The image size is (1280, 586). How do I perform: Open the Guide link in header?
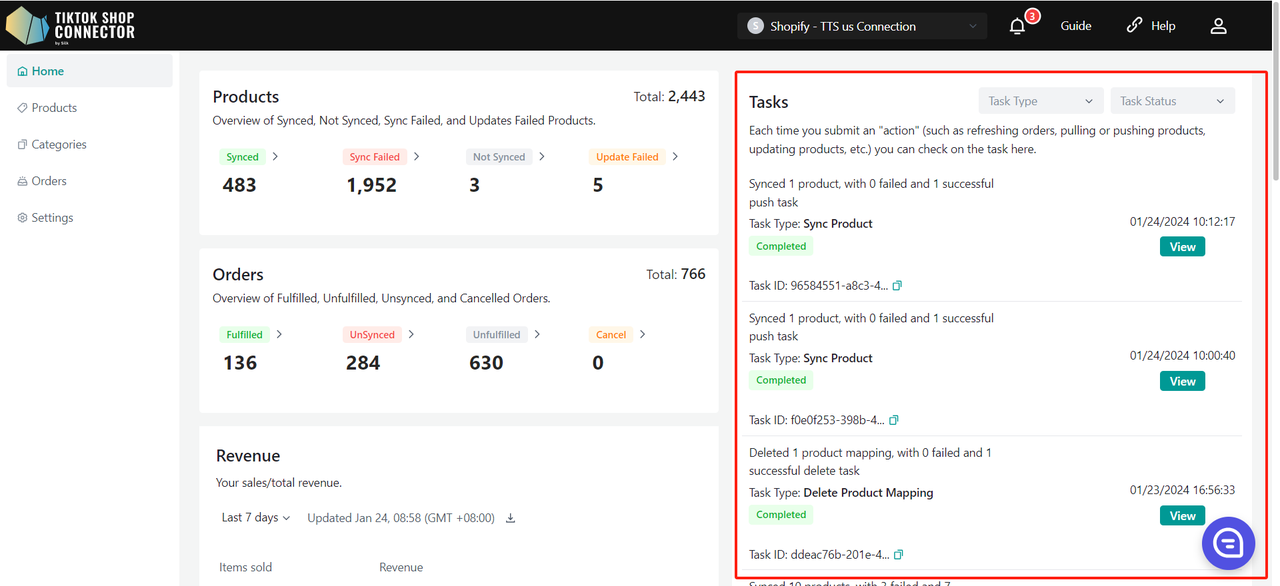click(1076, 26)
